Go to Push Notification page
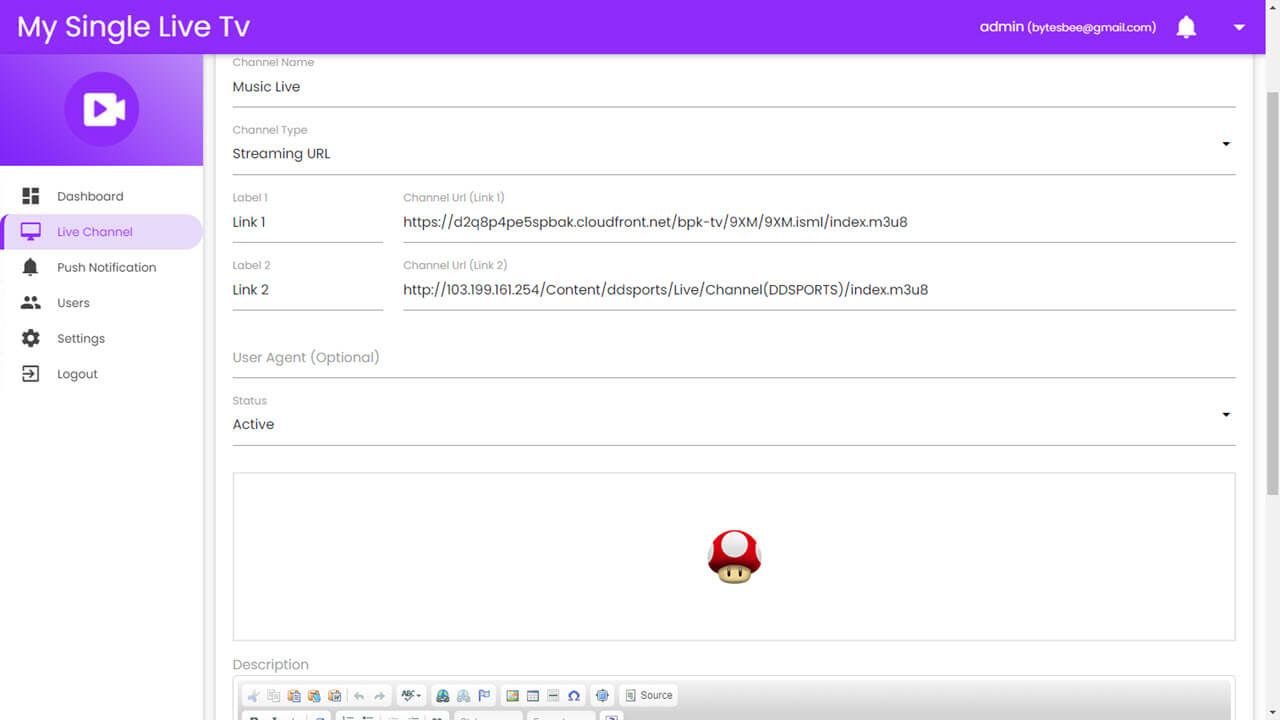 point(106,267)
